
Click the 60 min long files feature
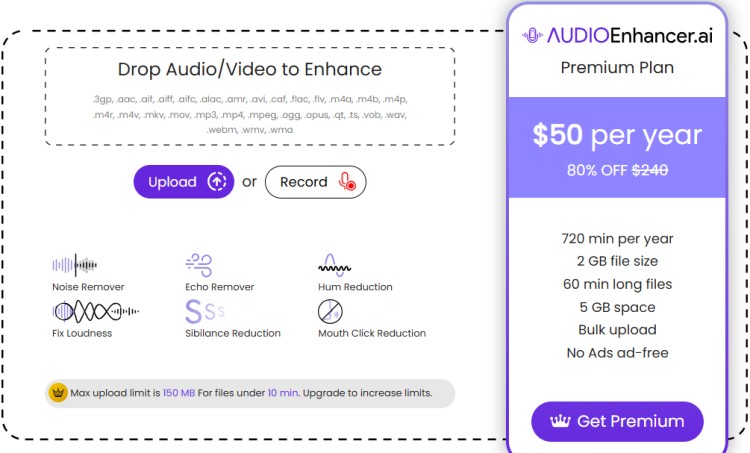point(617,284)
